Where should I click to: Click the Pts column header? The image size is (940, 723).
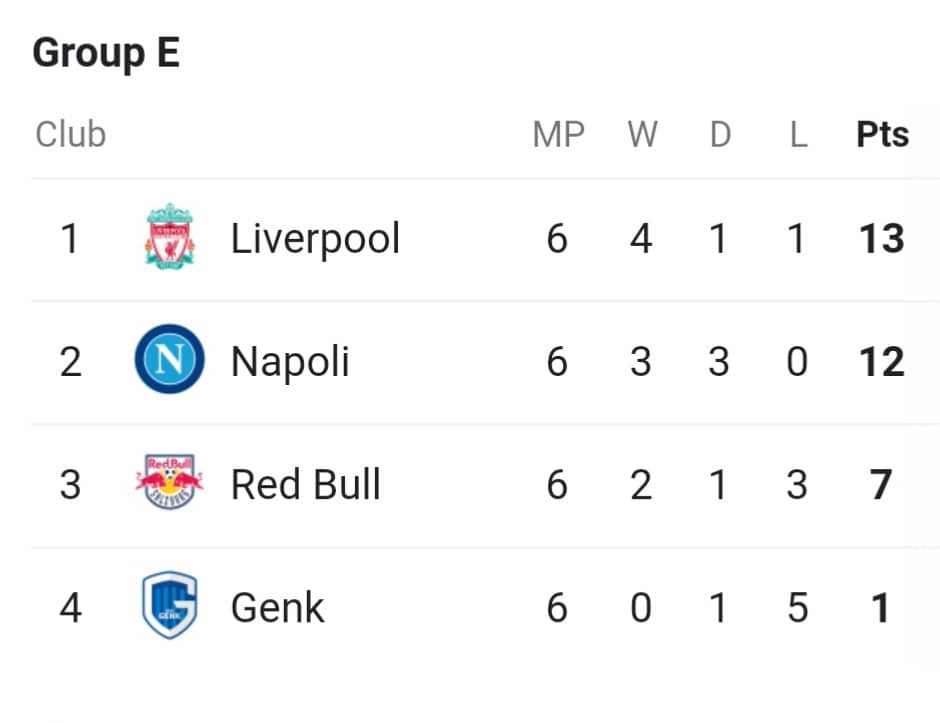(x=882, y=134)
